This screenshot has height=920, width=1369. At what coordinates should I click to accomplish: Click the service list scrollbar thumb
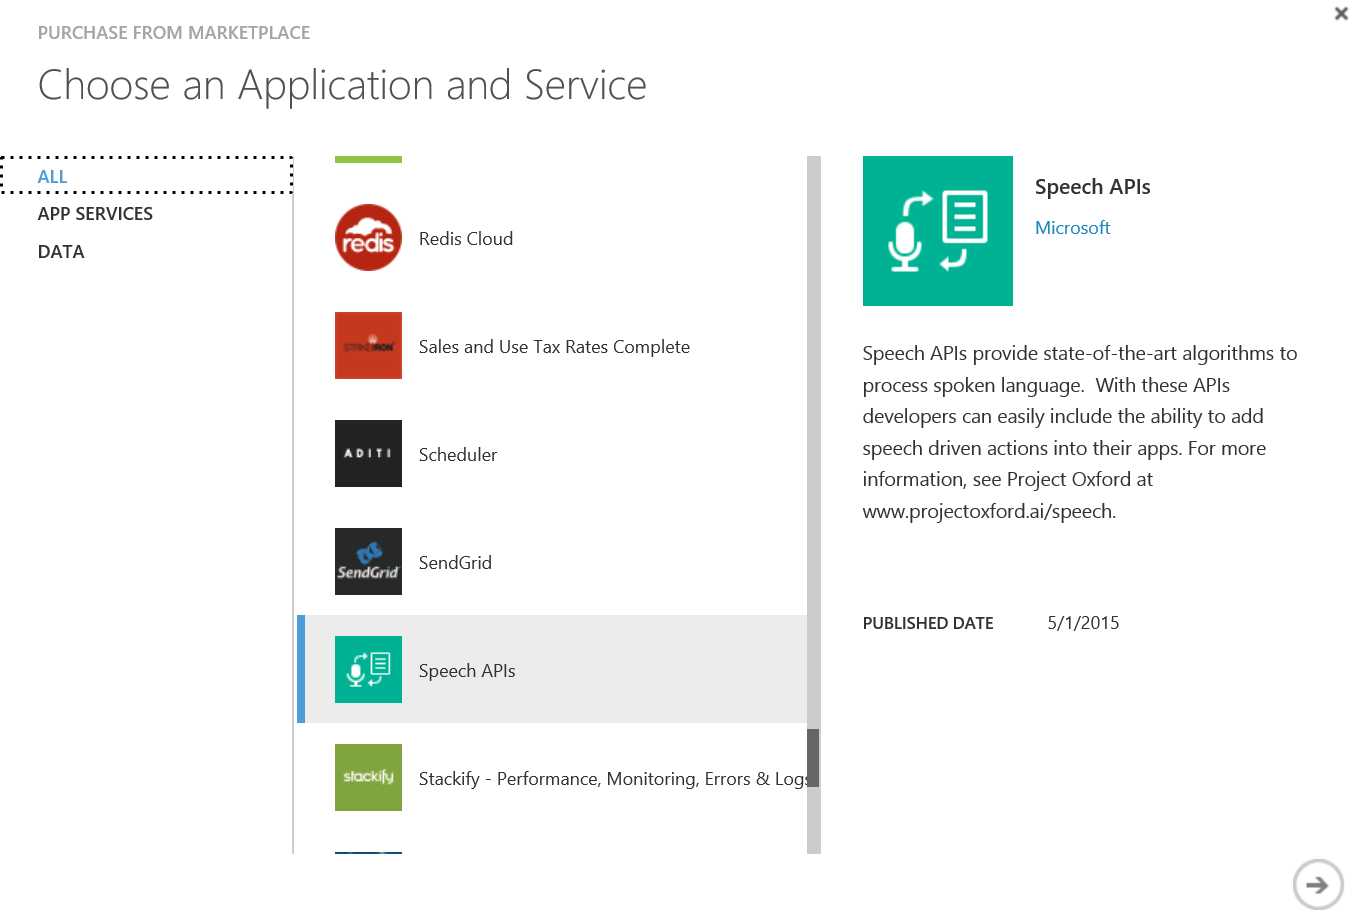(x=813, y=758)
